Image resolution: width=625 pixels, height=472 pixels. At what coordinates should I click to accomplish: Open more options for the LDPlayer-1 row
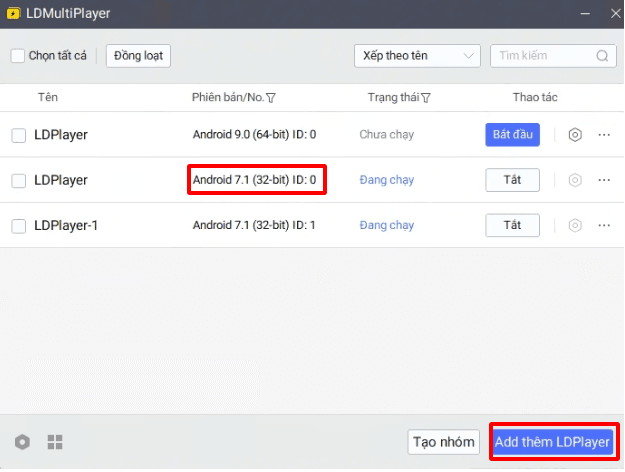point(604,225)
